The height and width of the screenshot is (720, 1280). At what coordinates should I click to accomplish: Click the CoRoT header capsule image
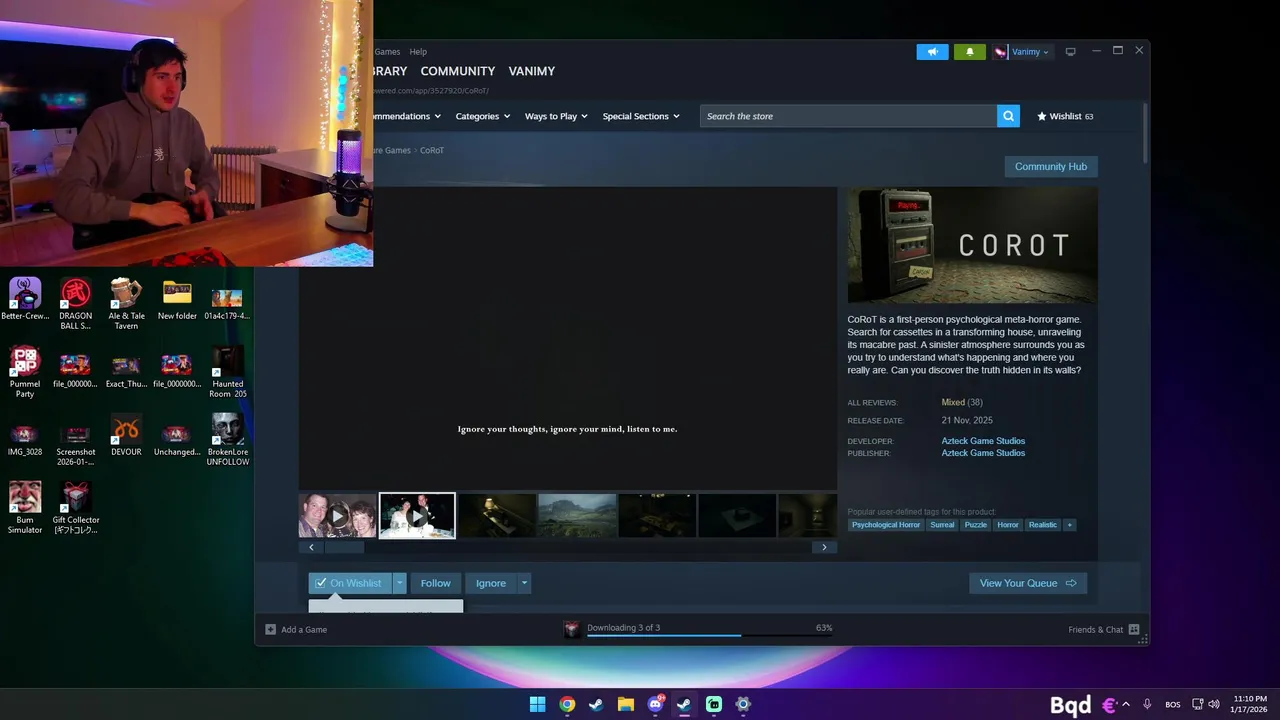click(x=973, y=245)
